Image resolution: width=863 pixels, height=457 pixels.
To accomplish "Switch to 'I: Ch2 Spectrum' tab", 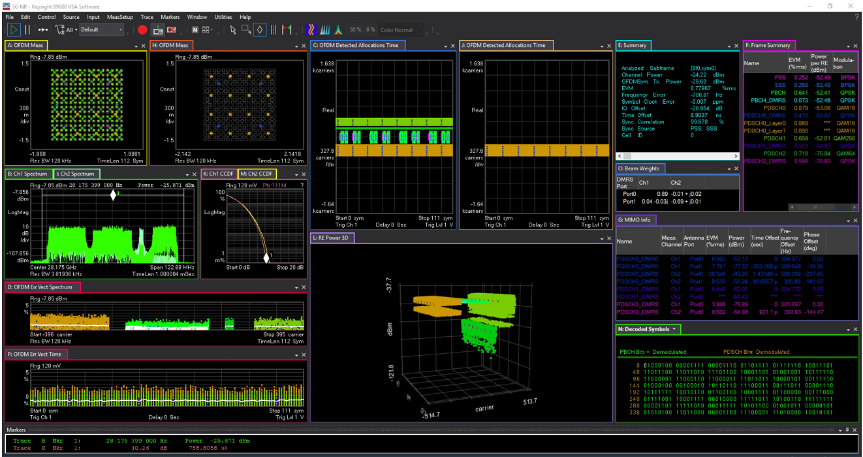I will click(77, 174).
